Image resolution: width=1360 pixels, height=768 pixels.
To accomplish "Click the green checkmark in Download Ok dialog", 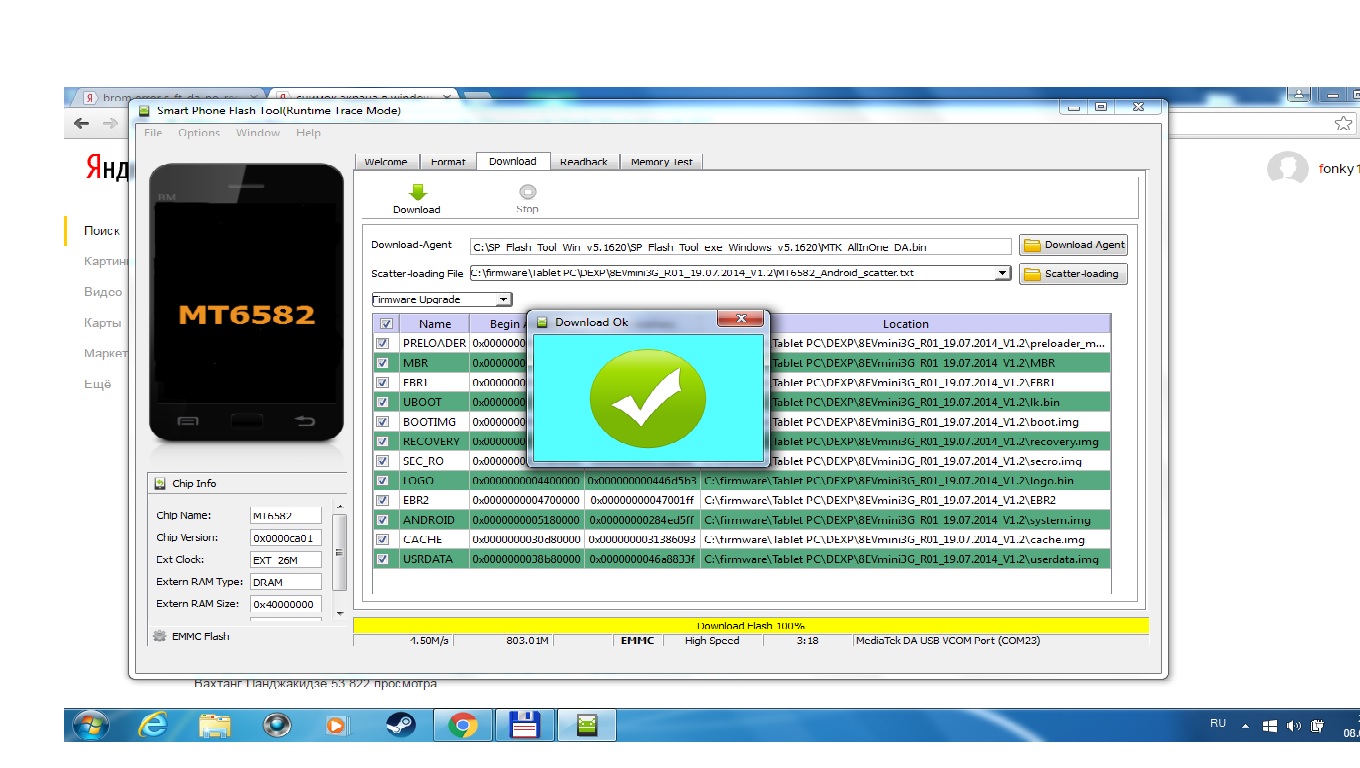I will (x=647, y=397).
